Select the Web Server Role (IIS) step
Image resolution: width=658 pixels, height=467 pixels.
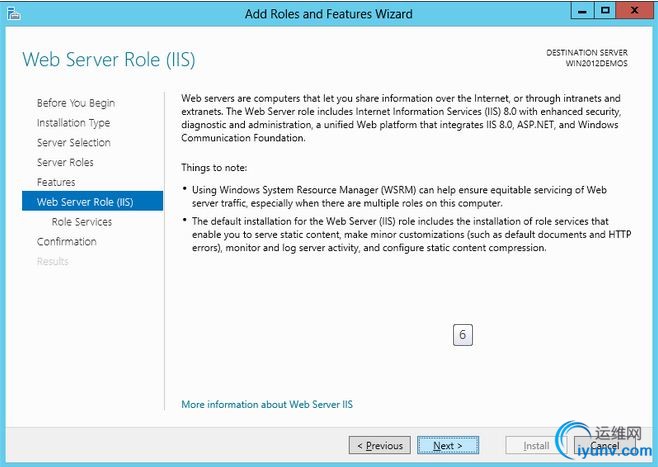coord(92,201)
